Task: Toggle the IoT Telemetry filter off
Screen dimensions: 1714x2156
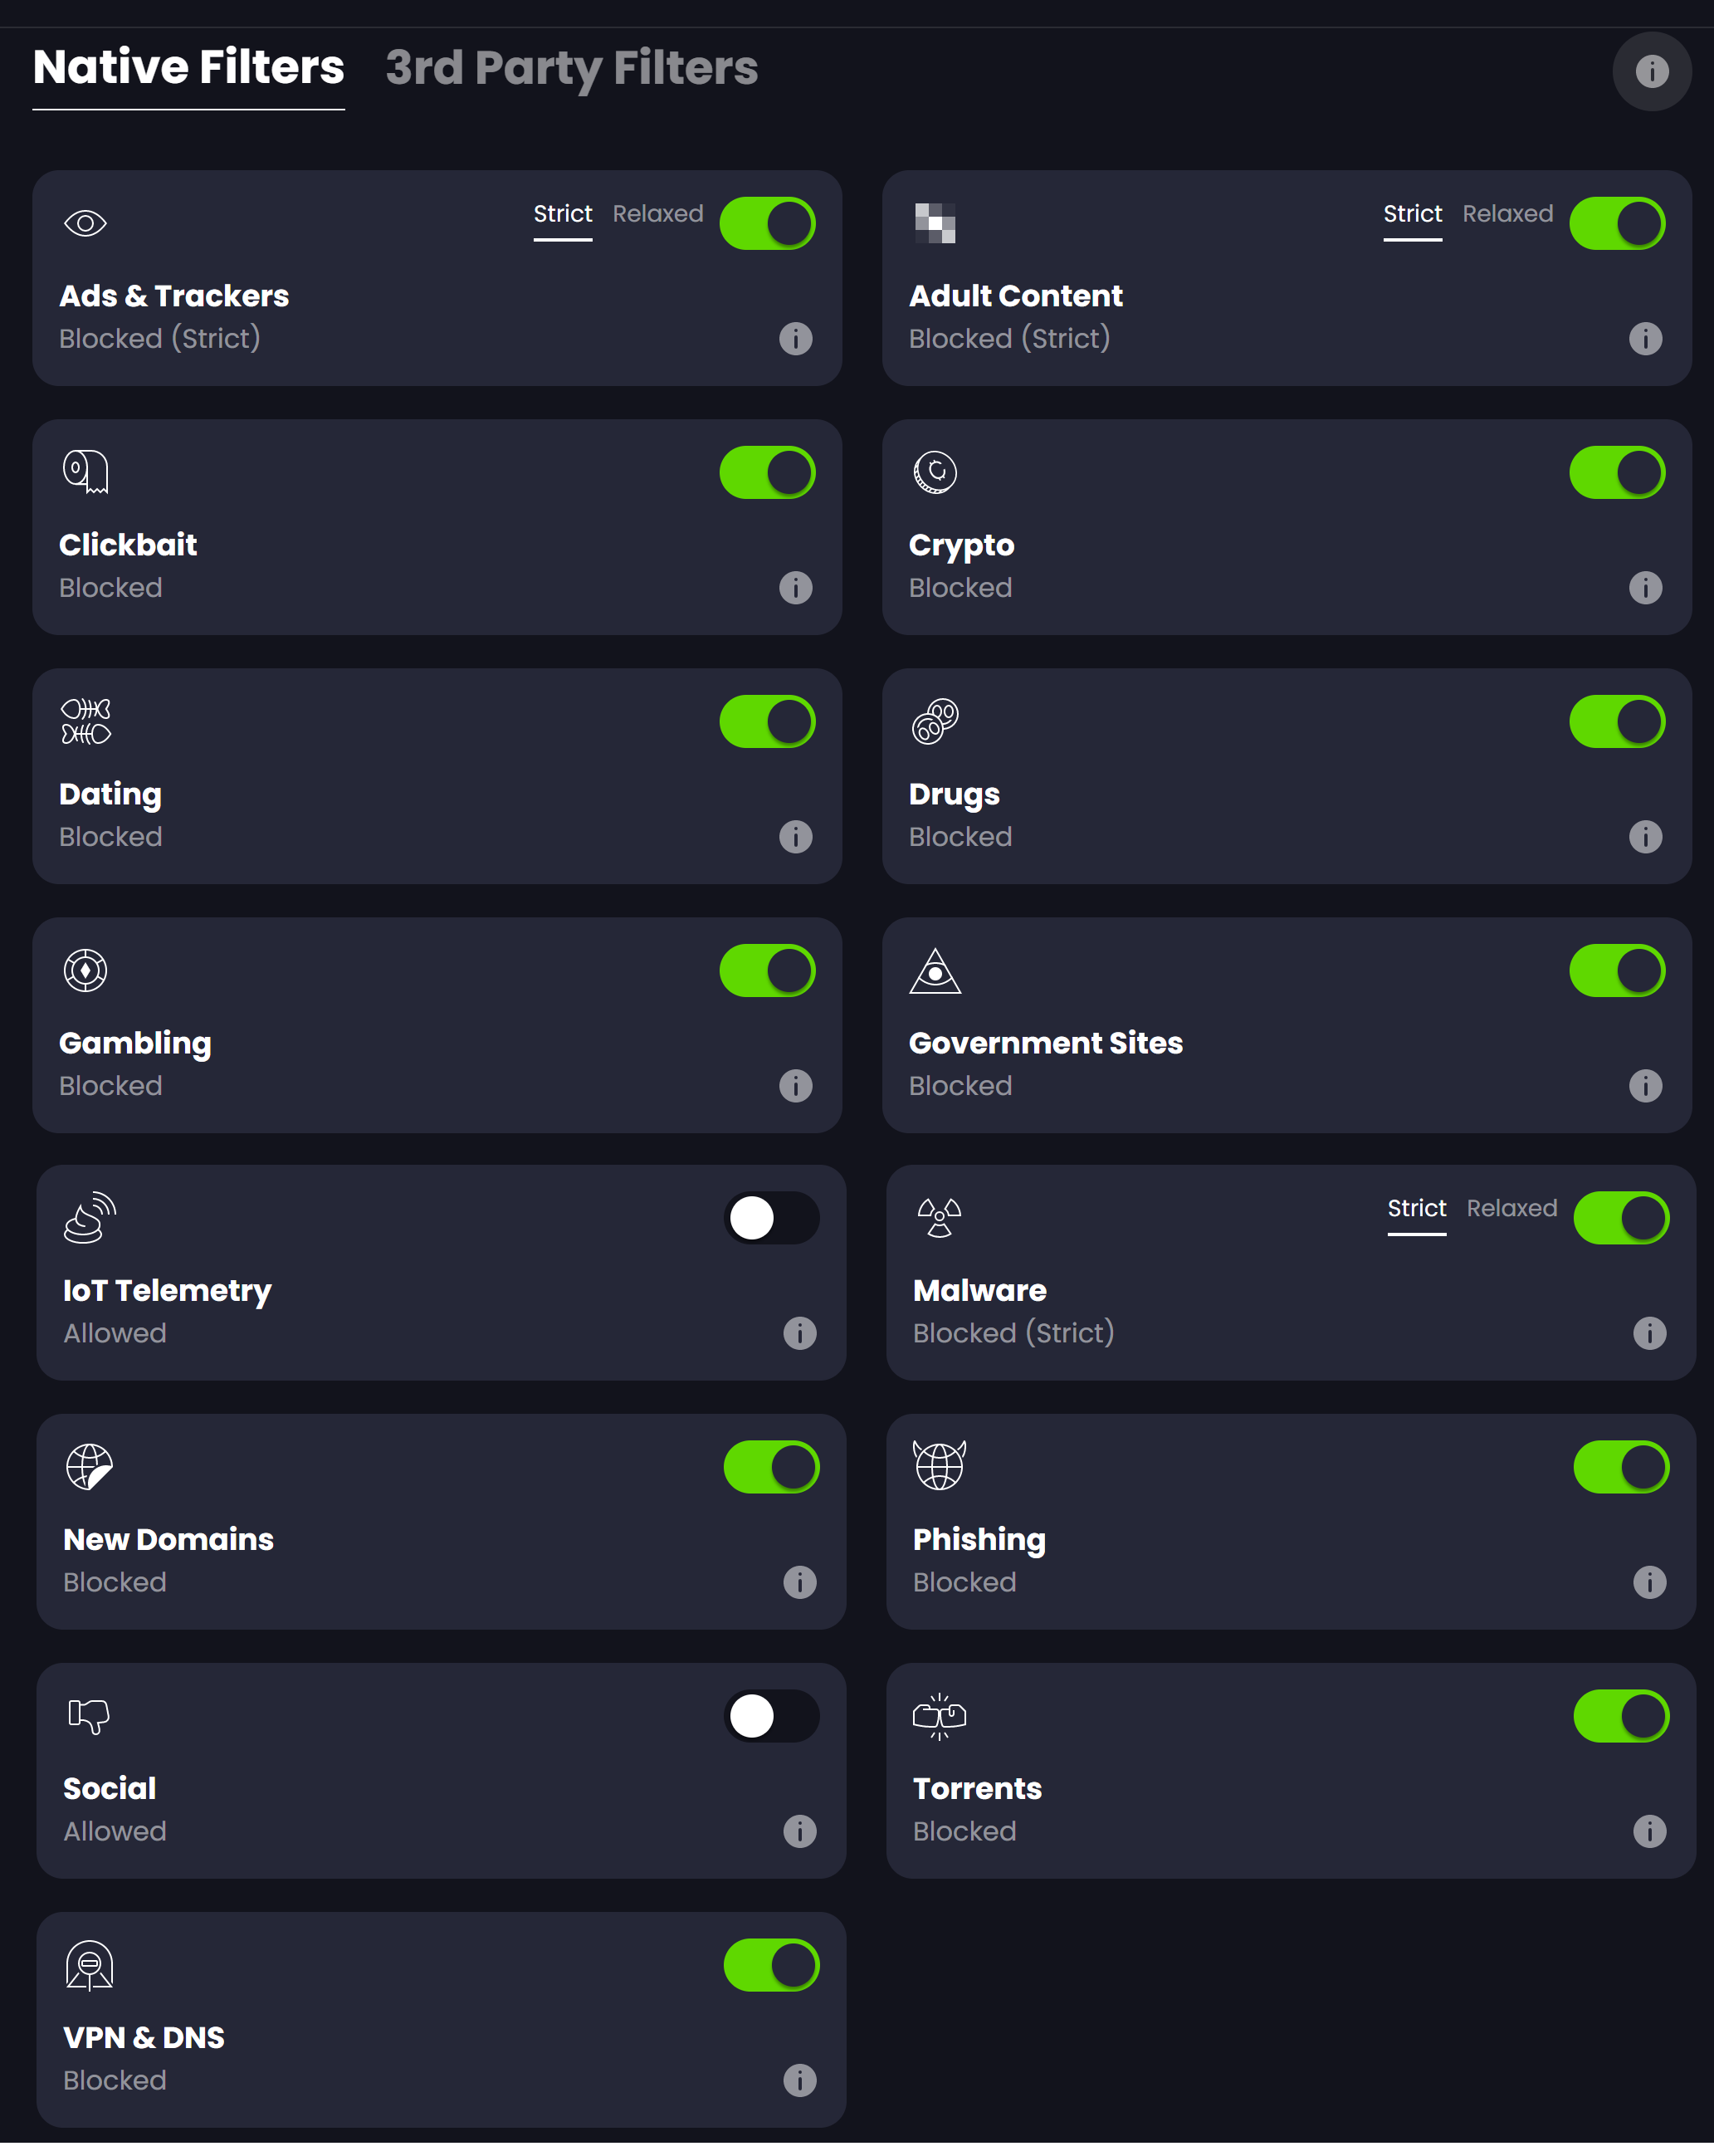Action: [769, 1220]
